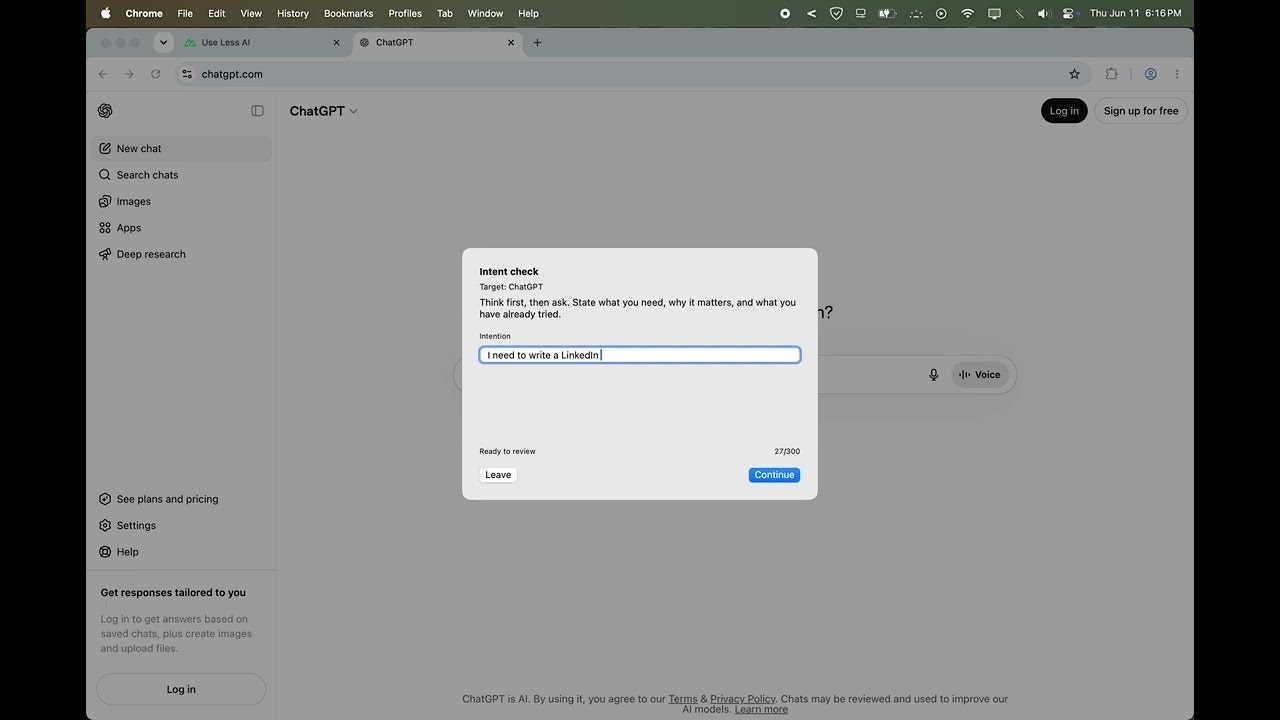The image size is (1280, 720).
Task: Open the Apple menu
Action: pos(105,13)
